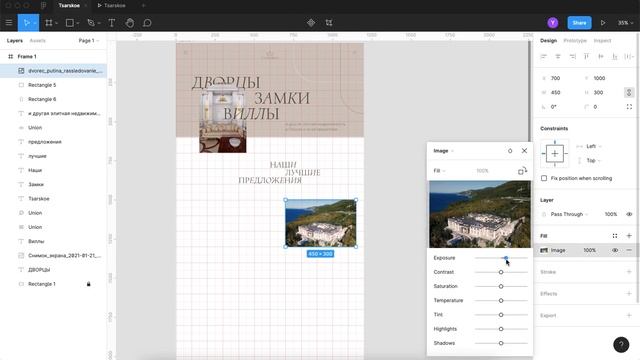
Task: Click the Create component icon
Action: coord(311,23)
